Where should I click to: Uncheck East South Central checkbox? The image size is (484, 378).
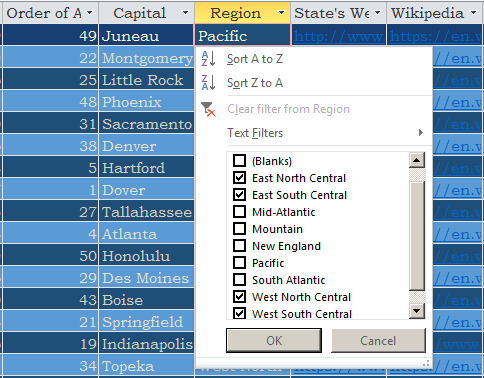(x=239, y=195)
